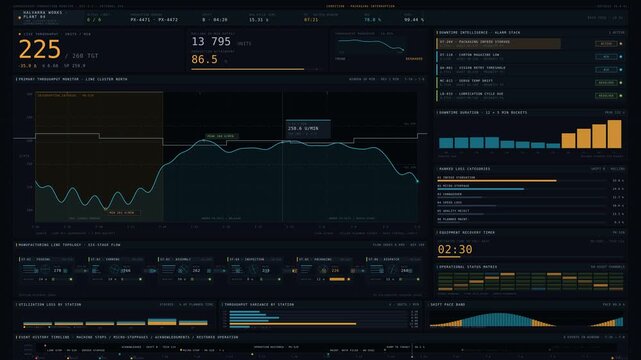The width and height of the screenshot is (641, 360).
Task: Click the first blue downtime duration bar
Action: click(446, 143)
